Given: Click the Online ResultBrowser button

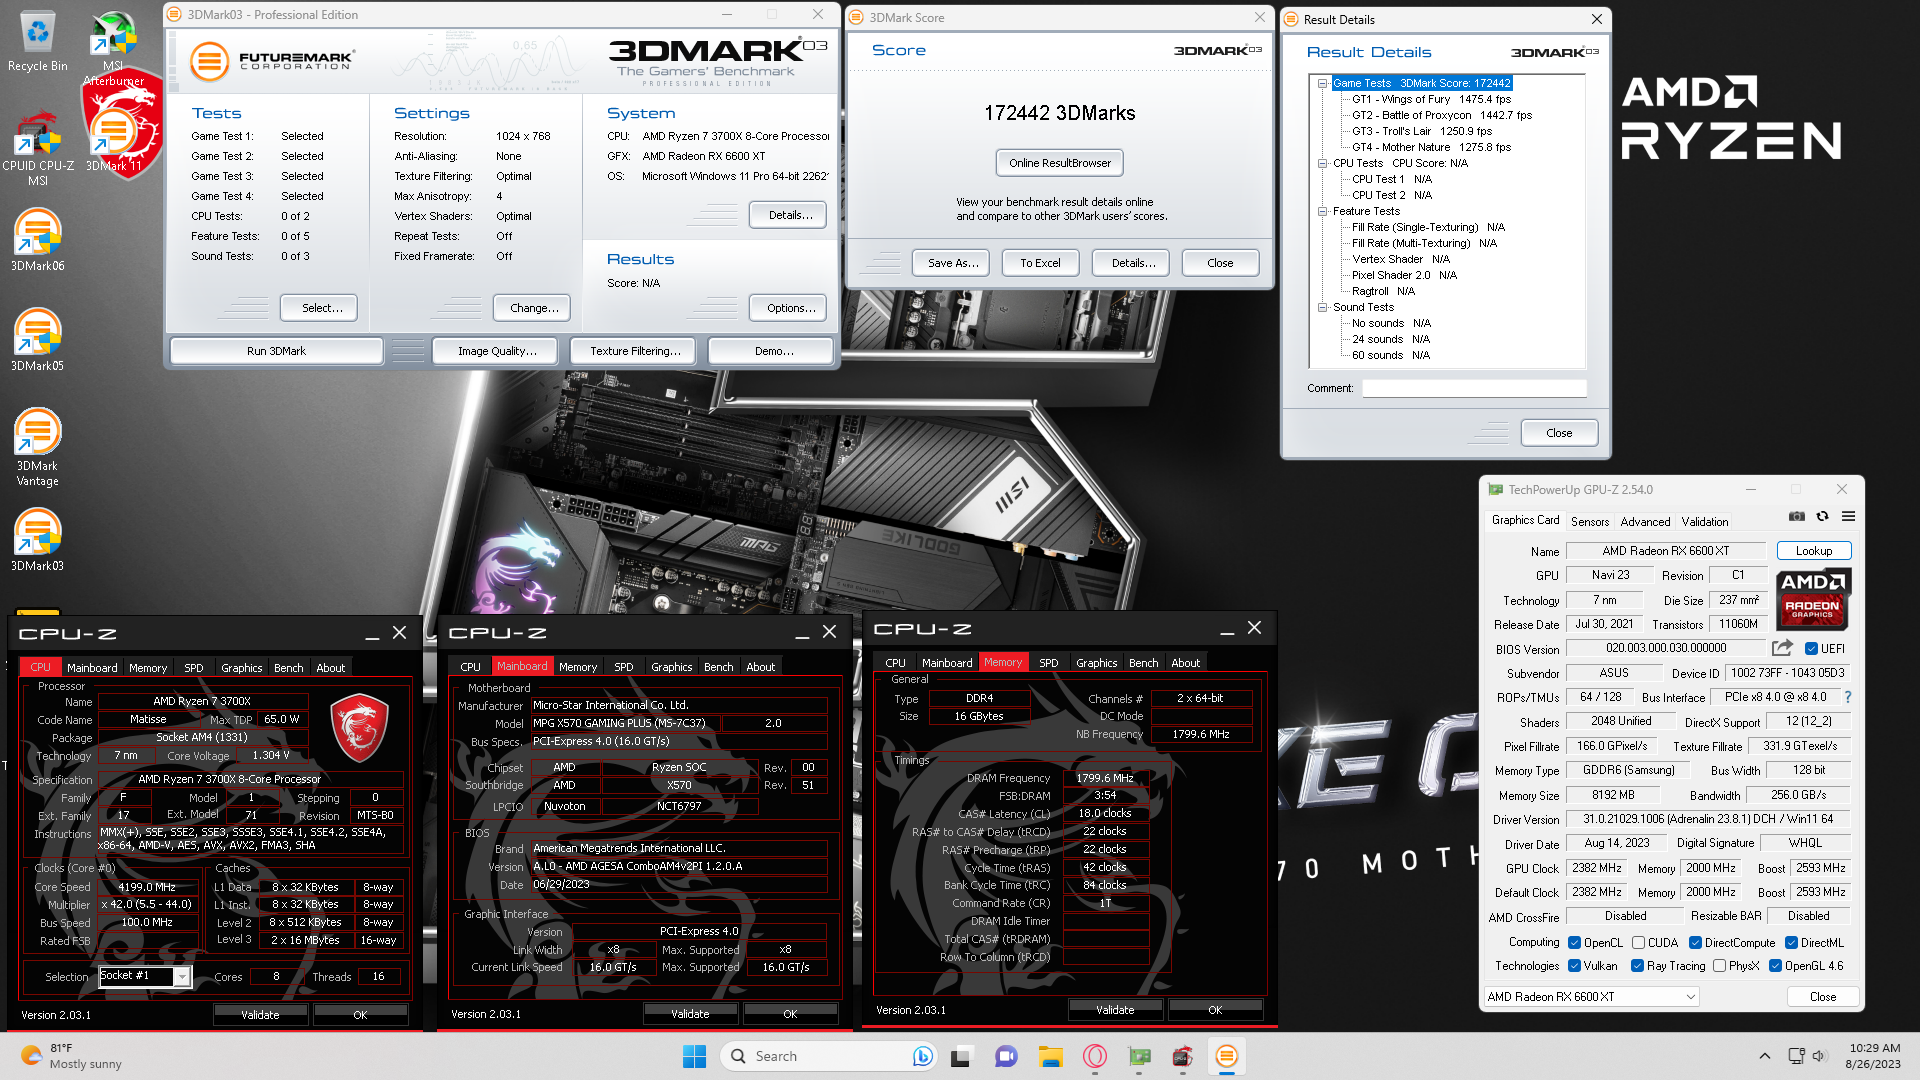Looking at the screenshot, I should (x=1059, y=163).
